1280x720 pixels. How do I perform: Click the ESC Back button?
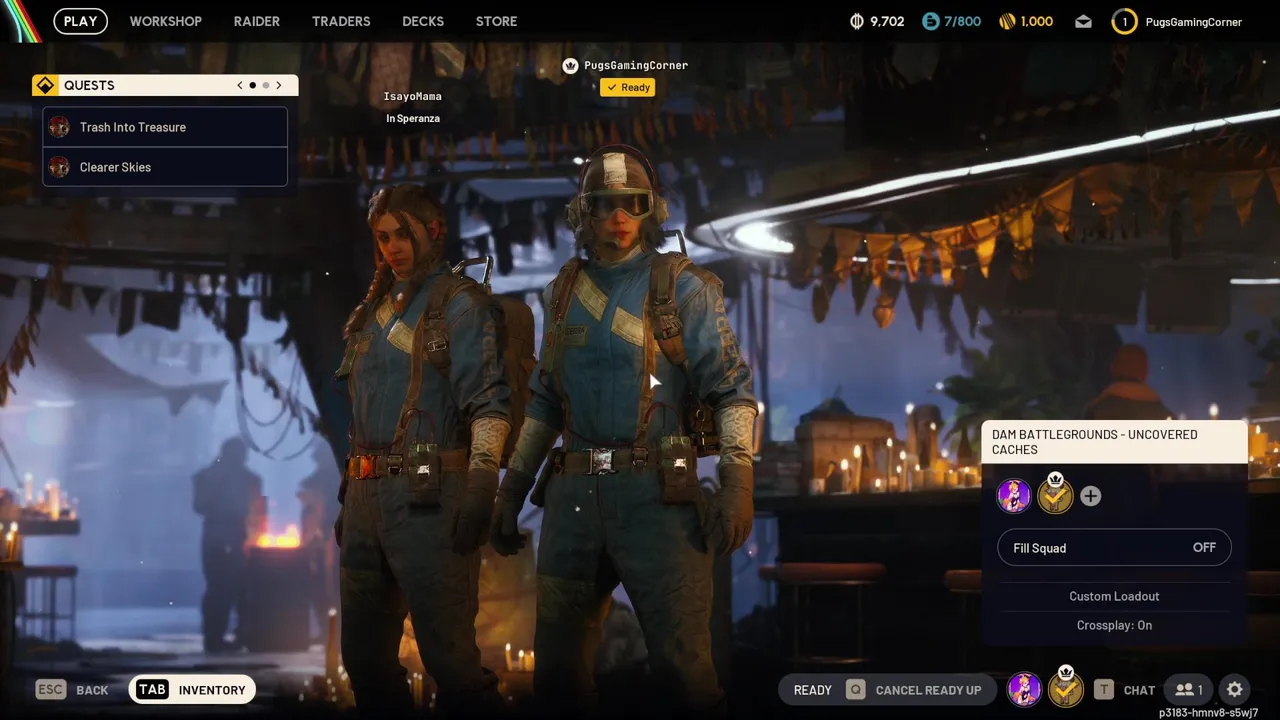coord(72,689)
